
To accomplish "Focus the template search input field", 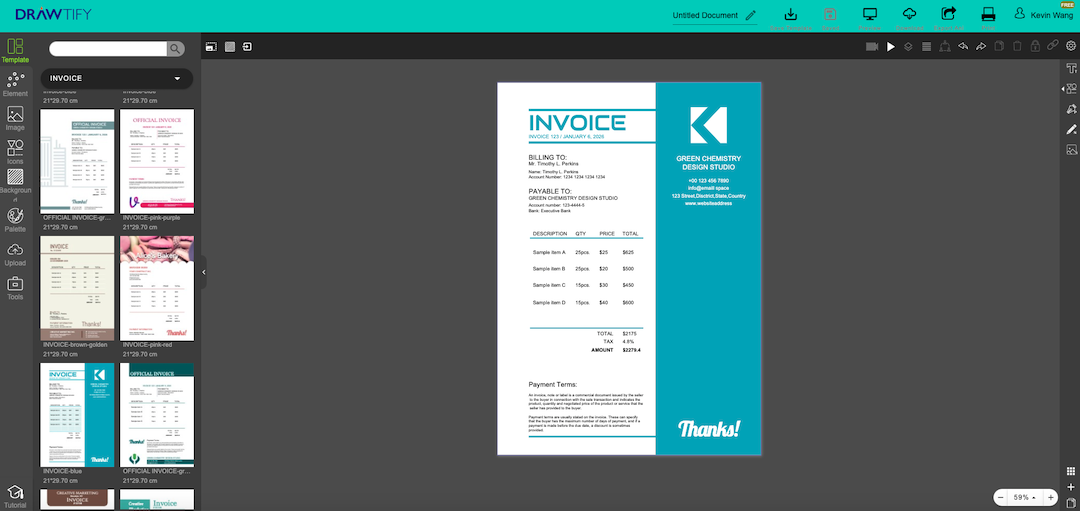I will [108, 48].
